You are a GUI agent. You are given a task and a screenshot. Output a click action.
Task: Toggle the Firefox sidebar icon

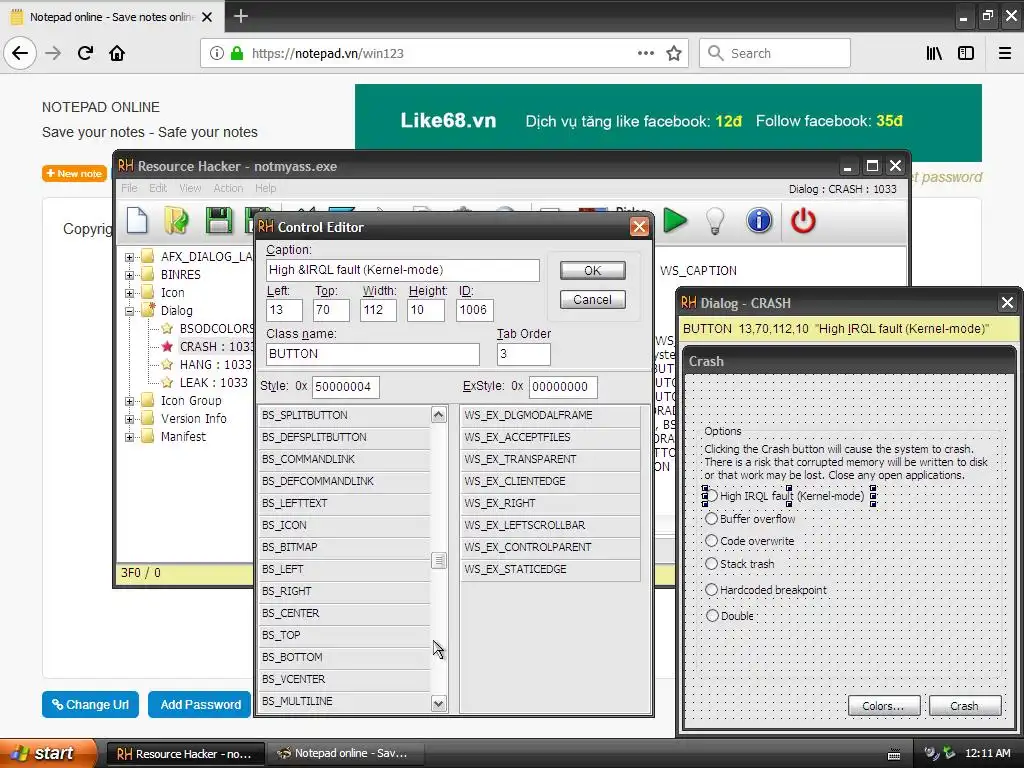coord(966,53)
